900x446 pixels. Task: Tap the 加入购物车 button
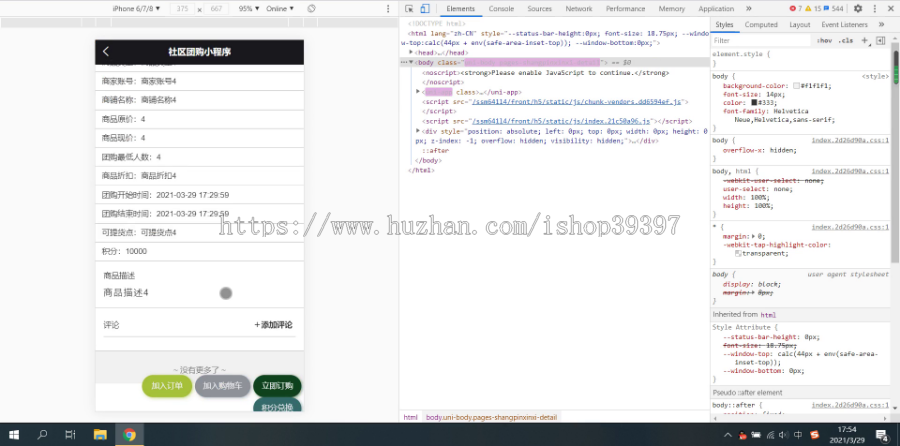pos(223,386)
